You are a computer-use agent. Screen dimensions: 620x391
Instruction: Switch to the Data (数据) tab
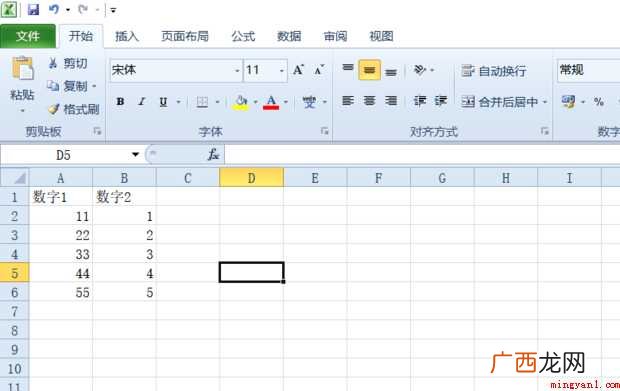(x=289, y=36)
